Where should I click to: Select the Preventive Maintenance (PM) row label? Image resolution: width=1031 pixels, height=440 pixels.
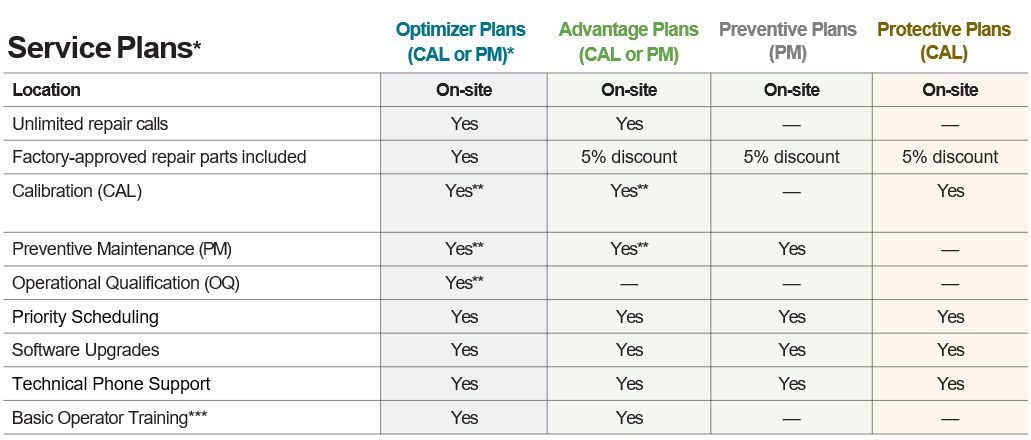[122, 249]
